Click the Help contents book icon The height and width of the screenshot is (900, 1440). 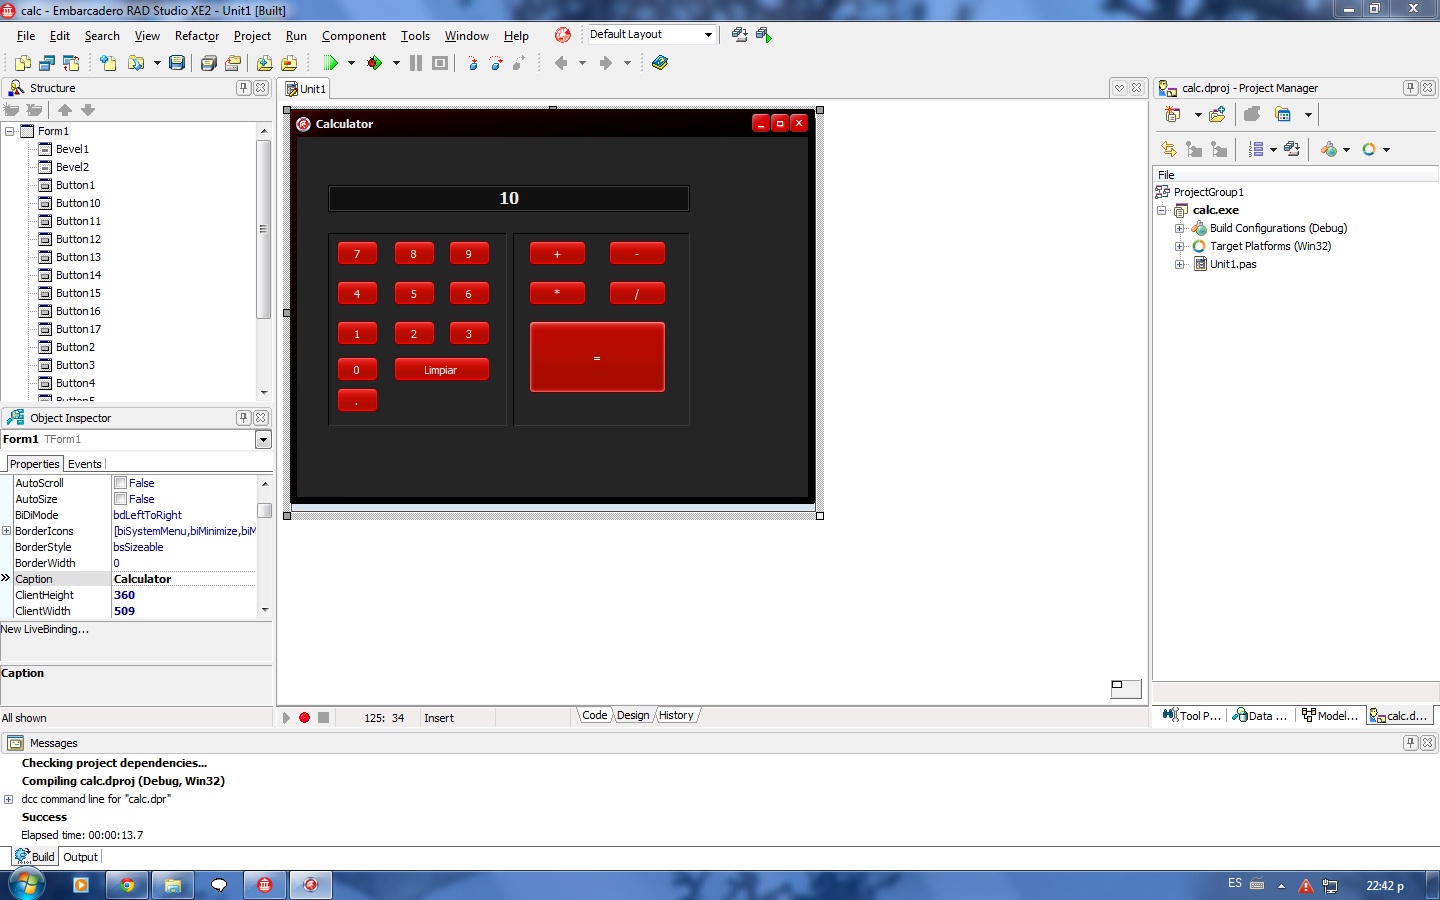660,63
